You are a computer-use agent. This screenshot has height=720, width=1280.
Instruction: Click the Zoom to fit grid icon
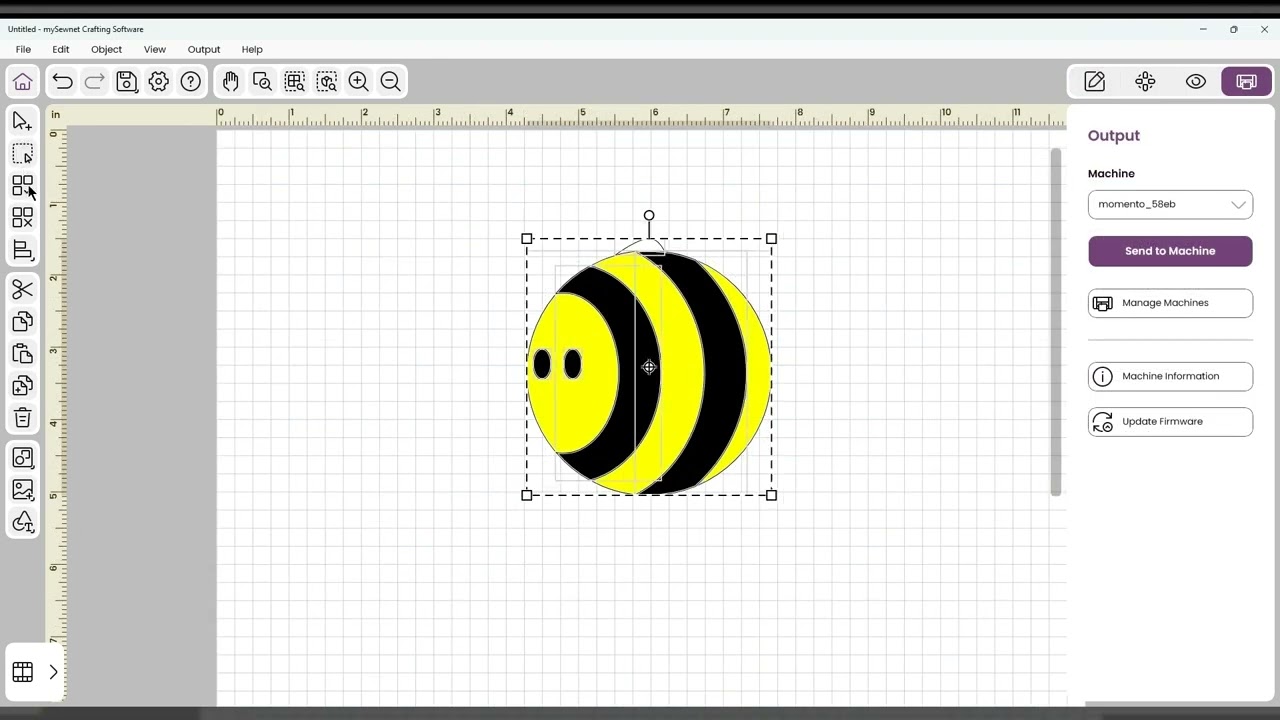tap(295, 82)
